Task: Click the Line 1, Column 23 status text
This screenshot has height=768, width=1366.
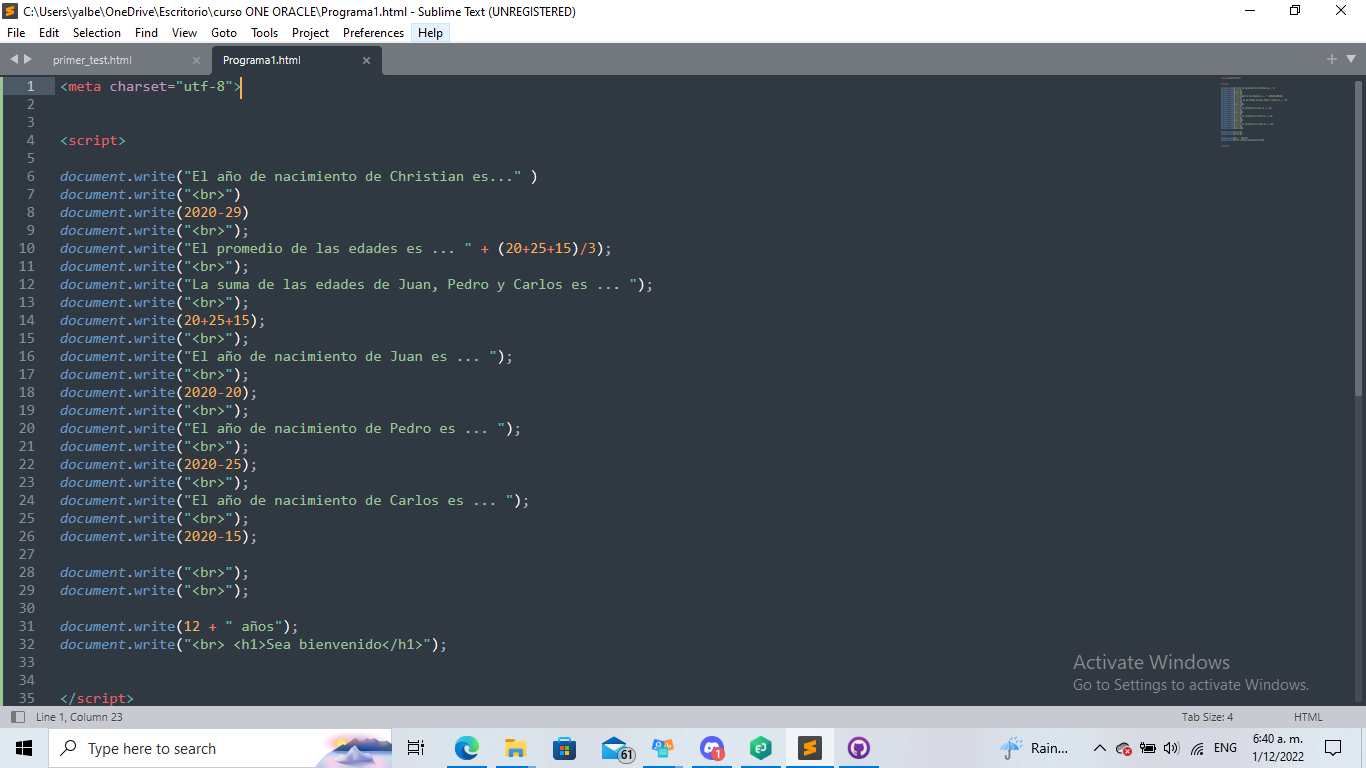Action: [79, 717]
